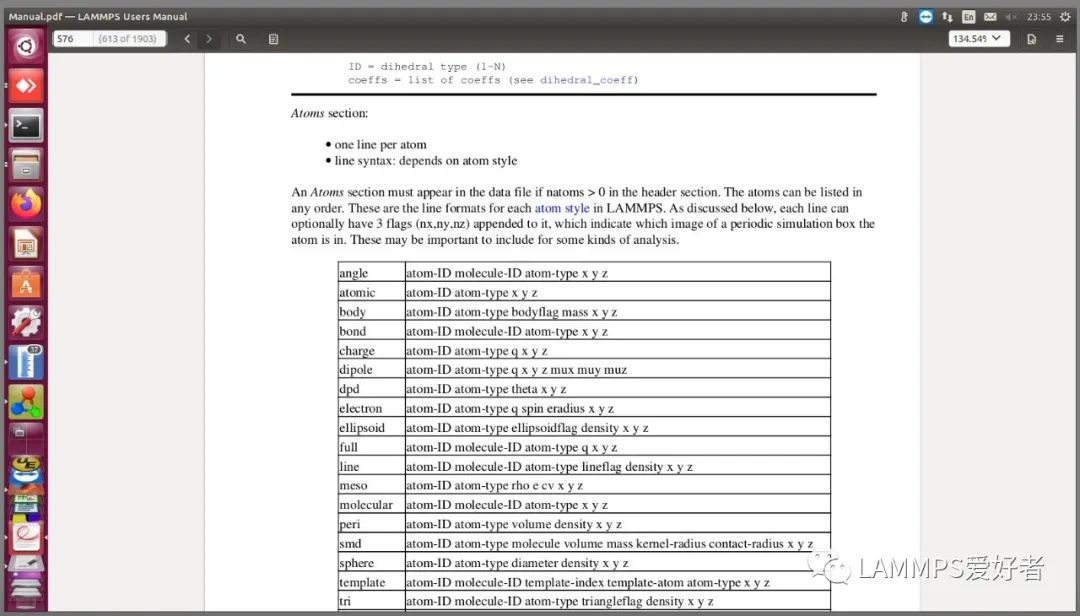This screenshot has width=1080, height=616.
Task: Open the hamburger menu in the PDF toolbar
Action: tap(1059, 39)
